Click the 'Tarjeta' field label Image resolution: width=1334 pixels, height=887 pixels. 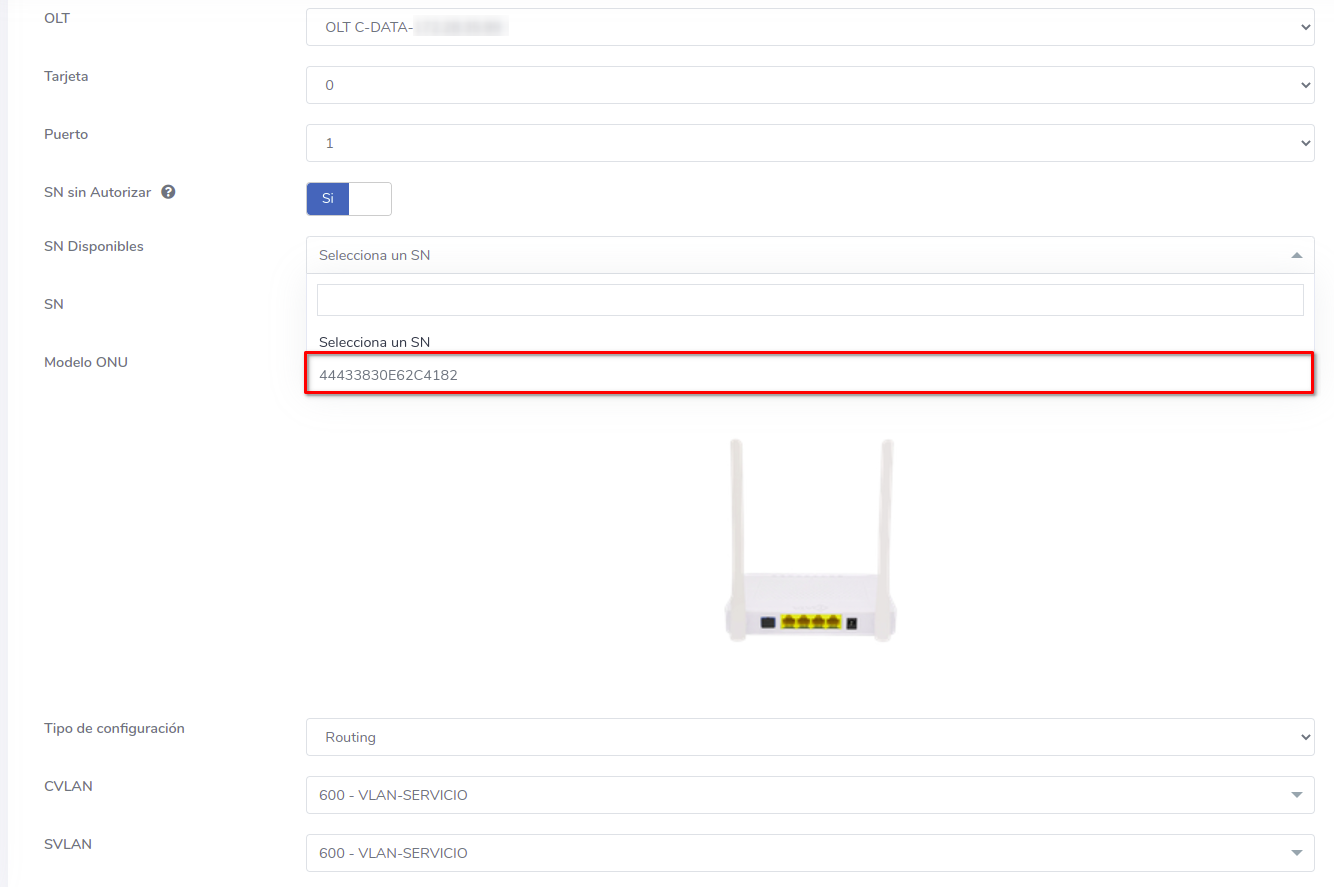[66, 76]
